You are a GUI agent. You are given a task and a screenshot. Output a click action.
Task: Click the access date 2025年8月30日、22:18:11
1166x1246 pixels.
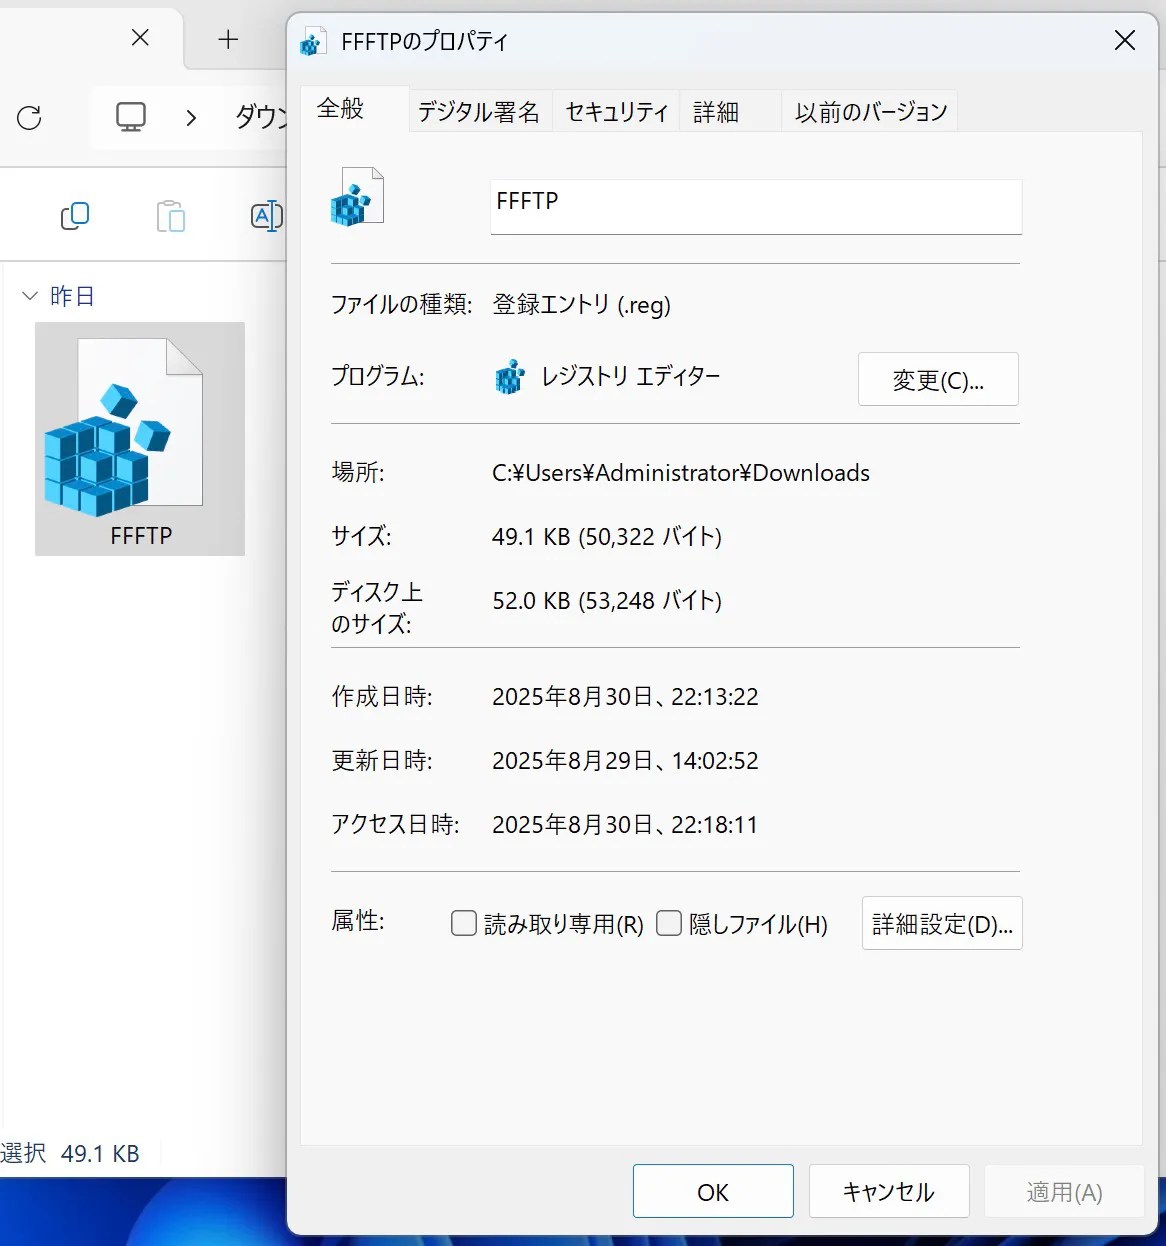(x=625, y=825)
